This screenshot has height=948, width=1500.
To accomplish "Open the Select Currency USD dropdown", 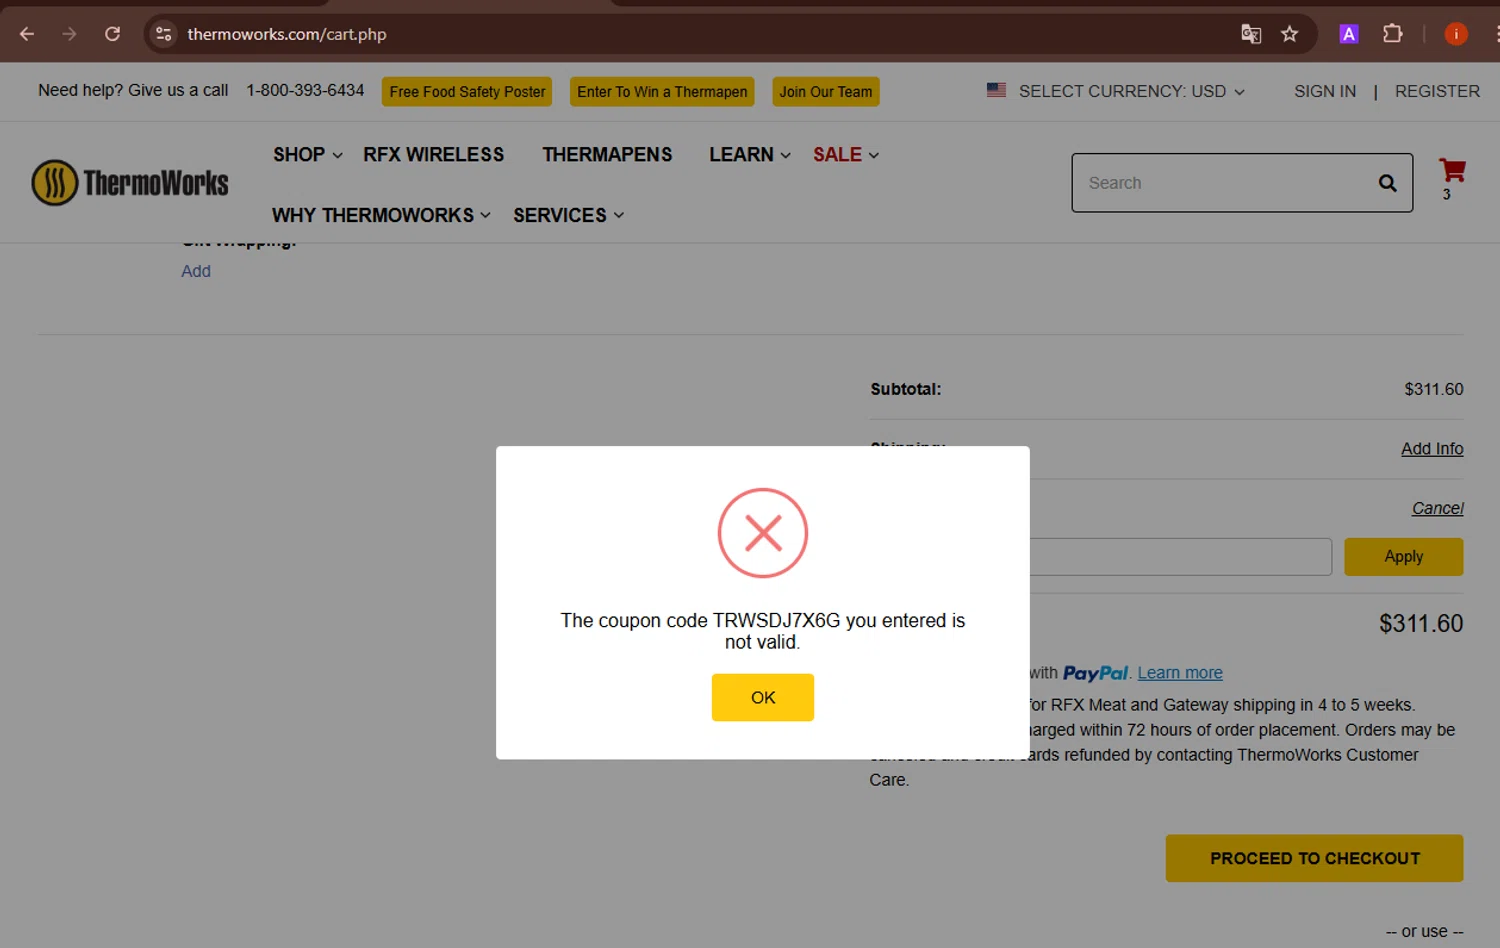I will click(1131, 91).
